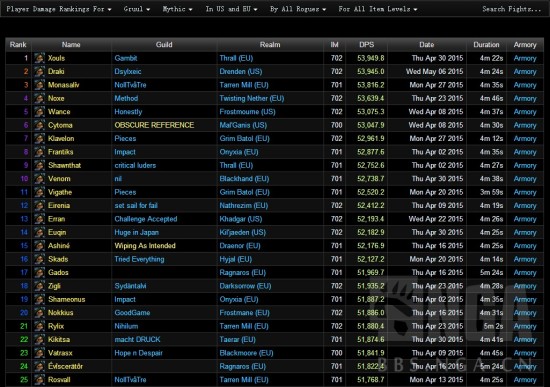550x387 pixels.
Task: Click the rogue class icon beside Rosvall
Action: point(40,380)
